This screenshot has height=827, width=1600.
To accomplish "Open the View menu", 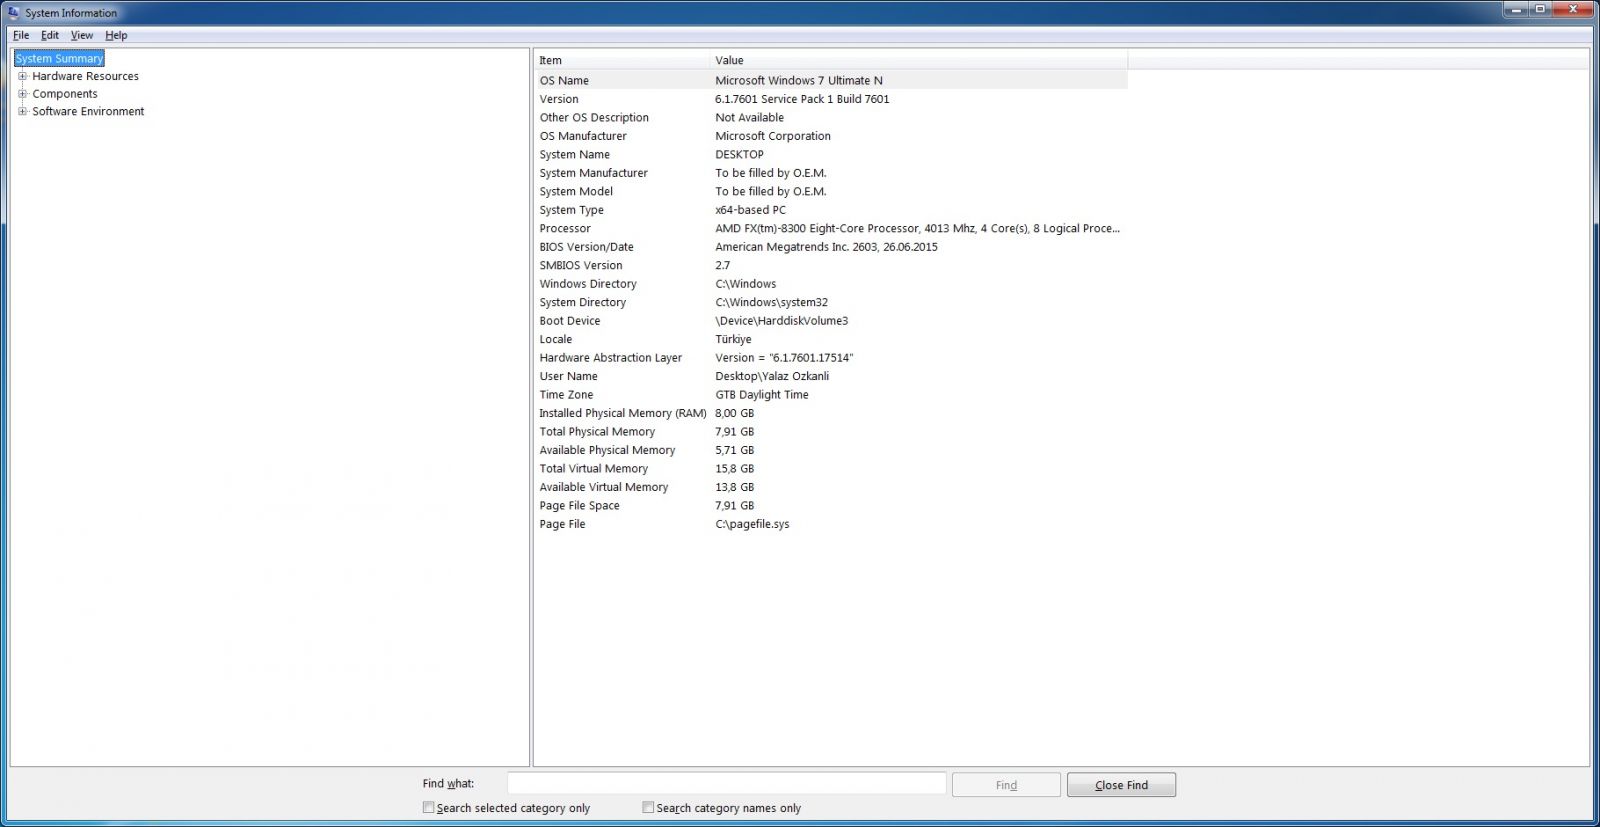I will point(82,35).
